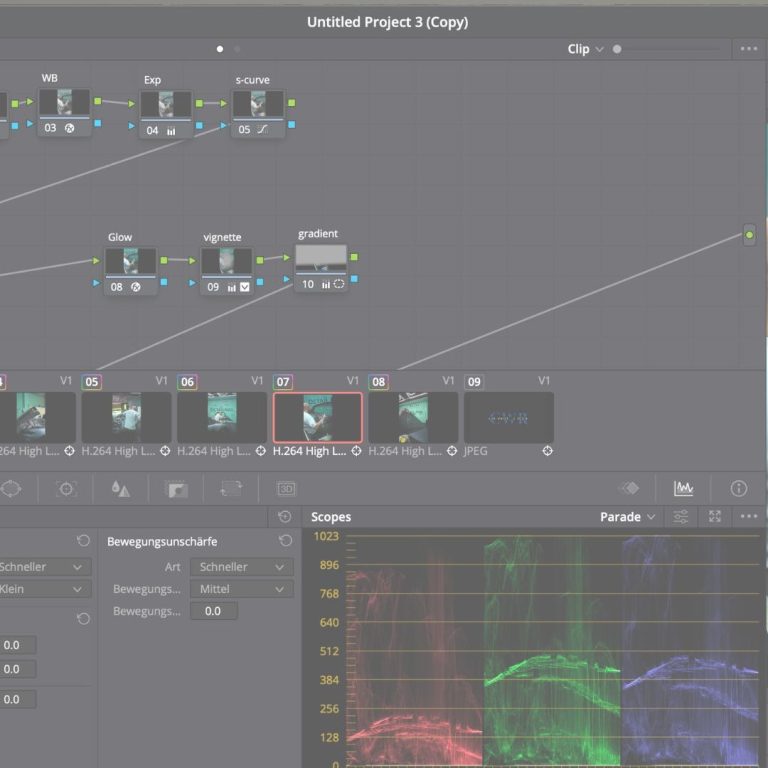768x768 pixels.
Task: Open the Scopes panel icon
Action: [683, 488]
